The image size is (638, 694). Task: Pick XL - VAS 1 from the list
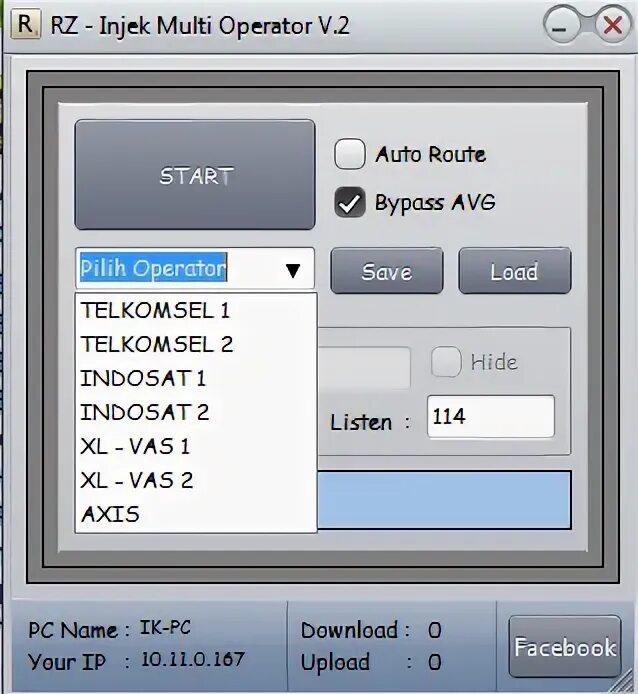point(196,446)
